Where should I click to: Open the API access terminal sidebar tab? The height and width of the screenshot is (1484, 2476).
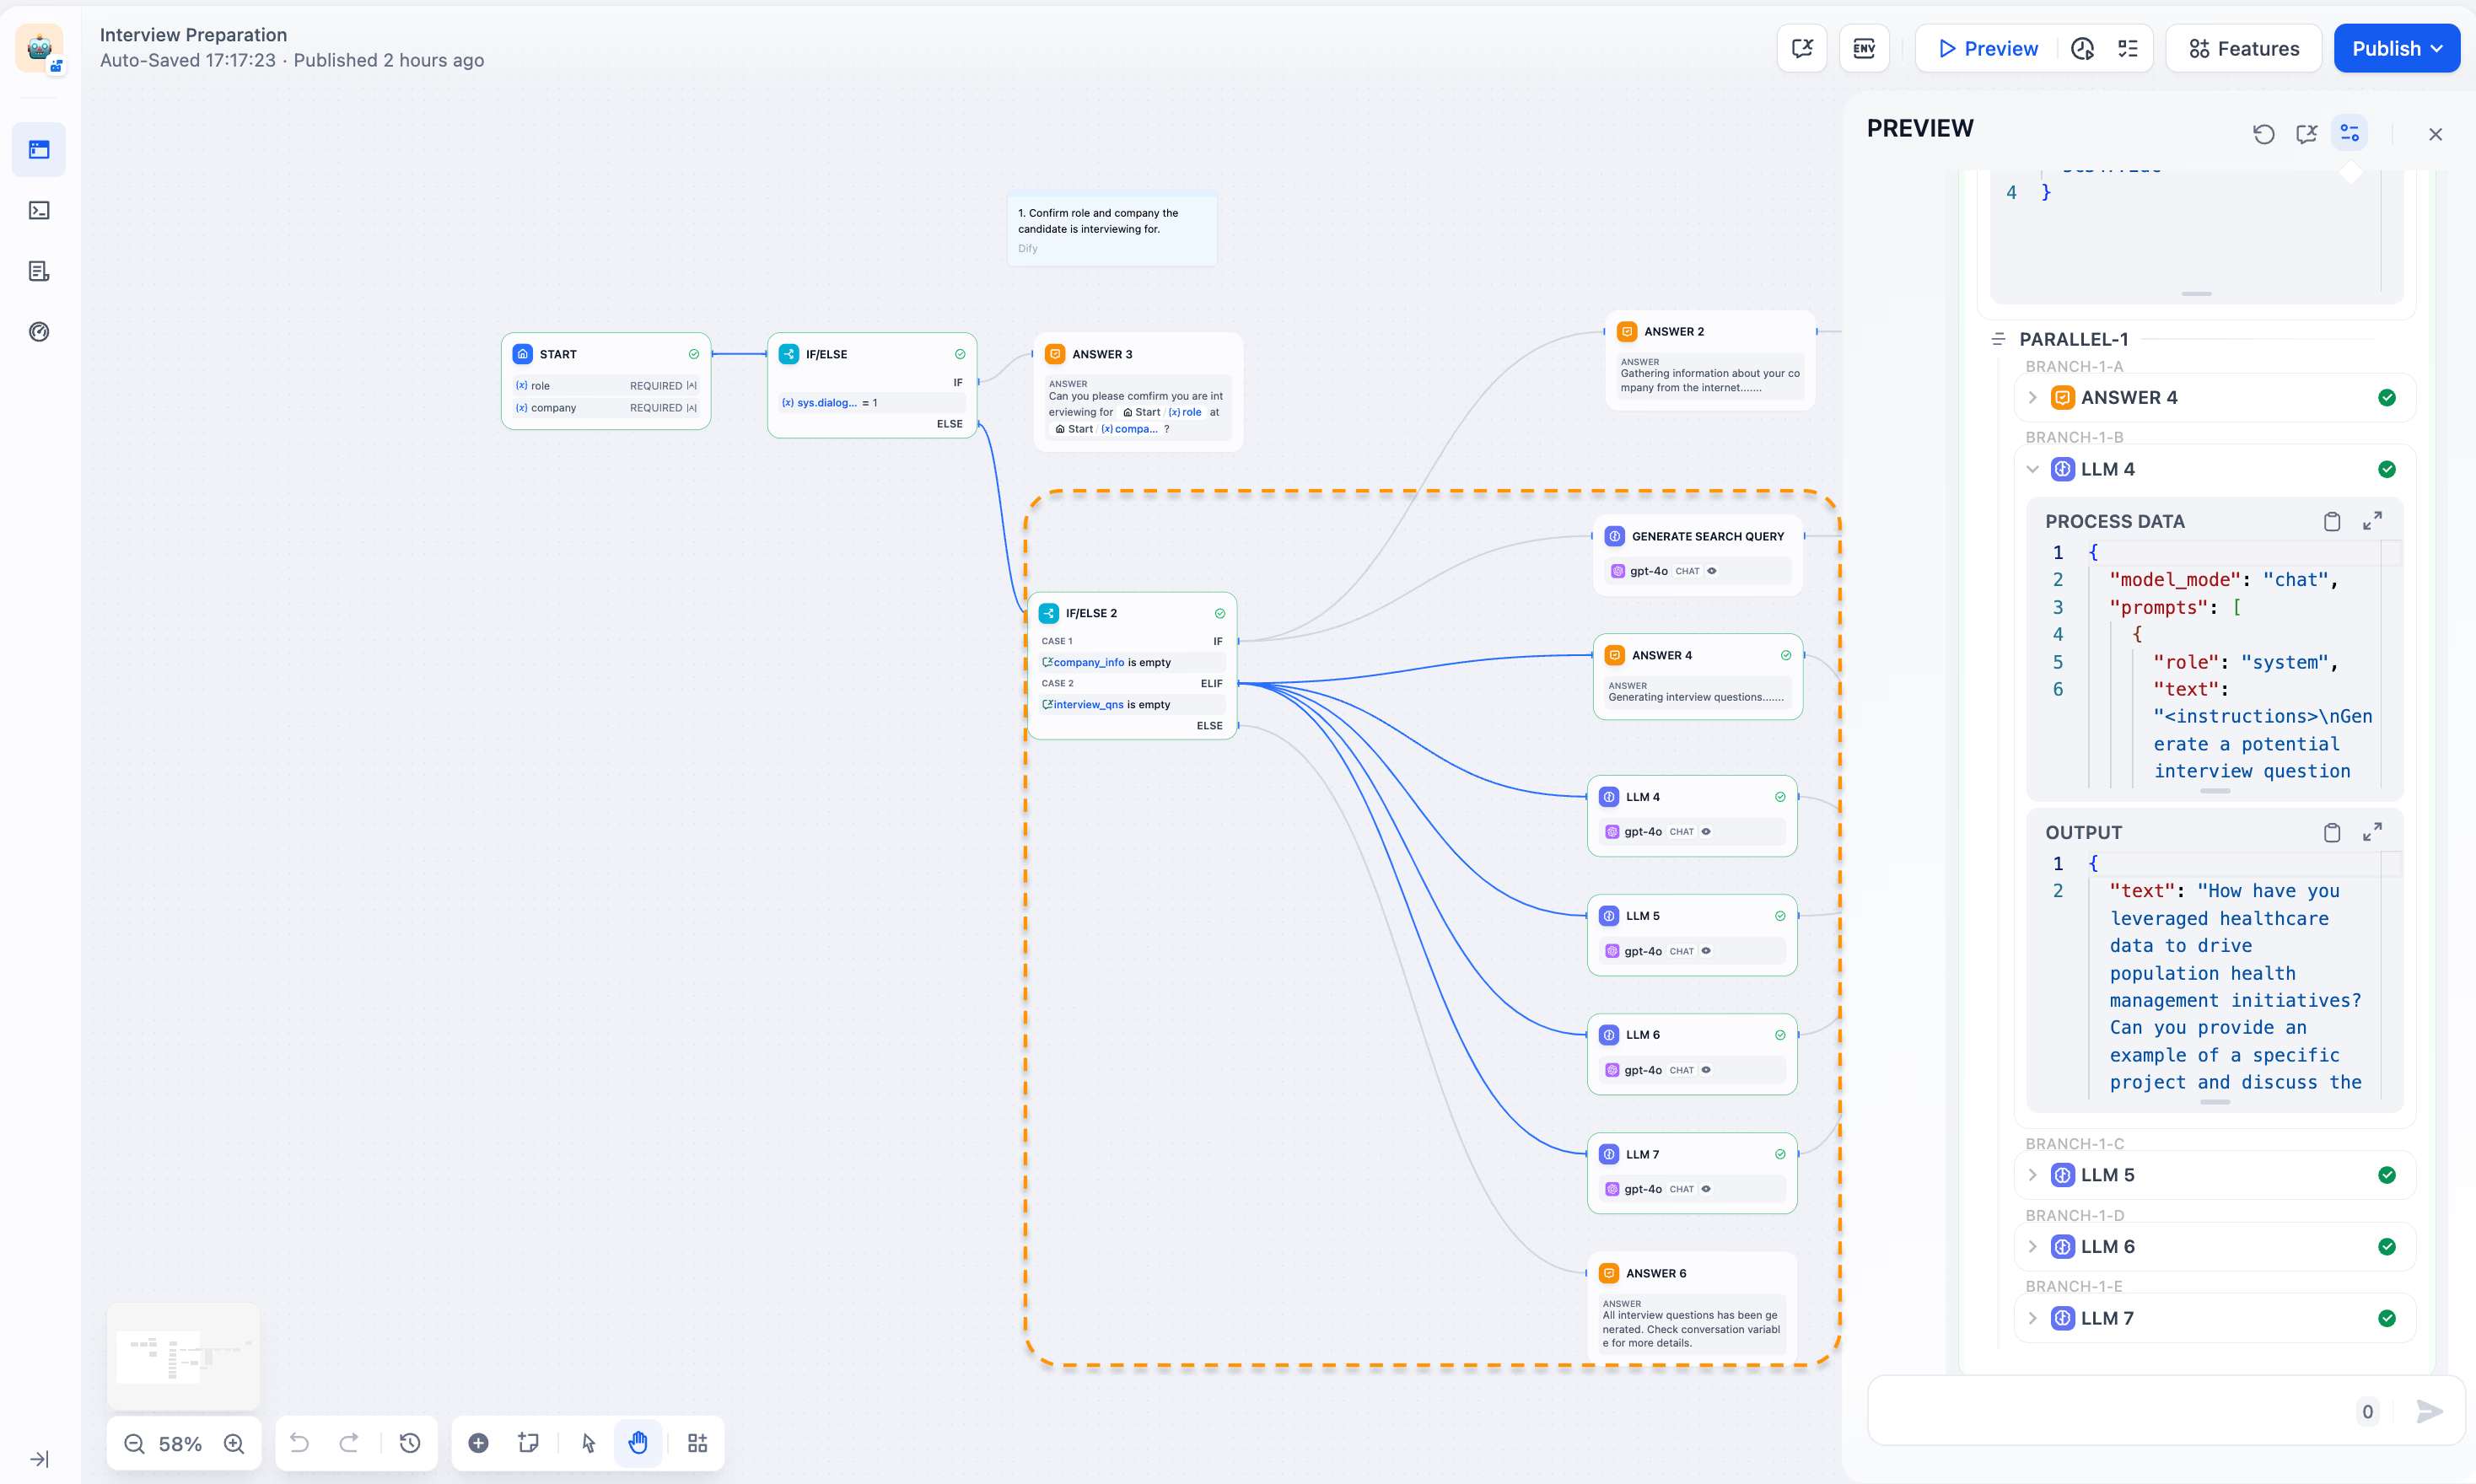click(x=39, y=210)
